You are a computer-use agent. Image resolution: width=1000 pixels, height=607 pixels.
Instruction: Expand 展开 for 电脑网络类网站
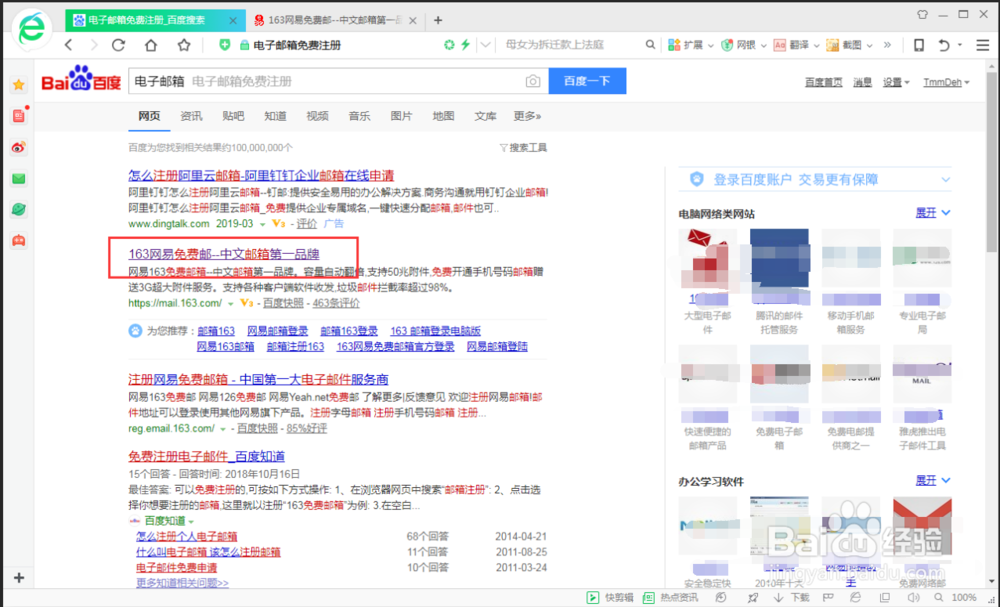click(932, 212)
